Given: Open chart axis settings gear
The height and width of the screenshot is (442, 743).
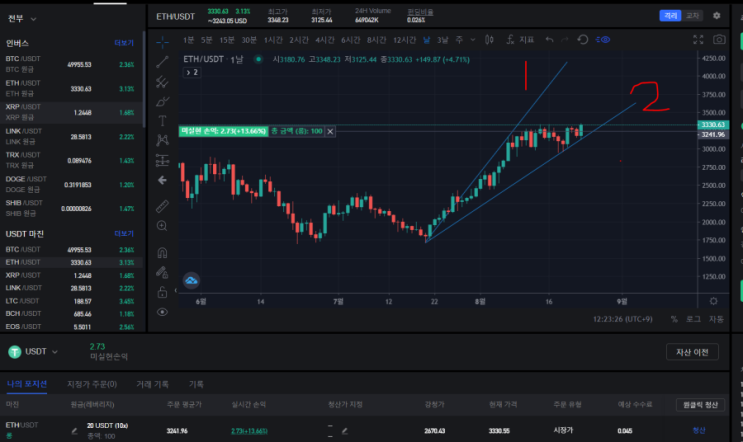Looking at the screenshot, I should tap(713, 301).
